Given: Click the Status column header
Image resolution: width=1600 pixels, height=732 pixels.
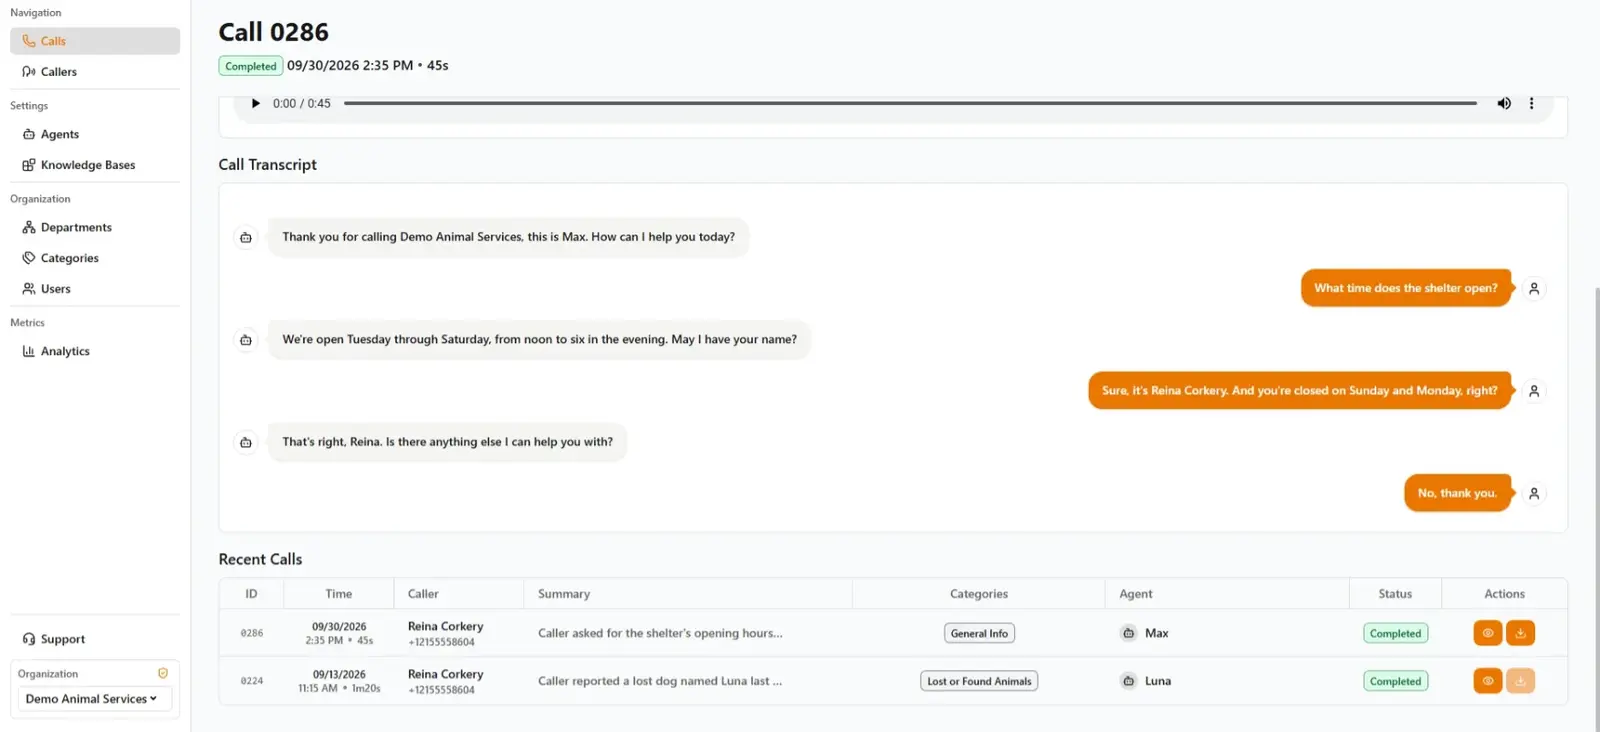Looking at the screenshot, I should tap(1395, 594).
